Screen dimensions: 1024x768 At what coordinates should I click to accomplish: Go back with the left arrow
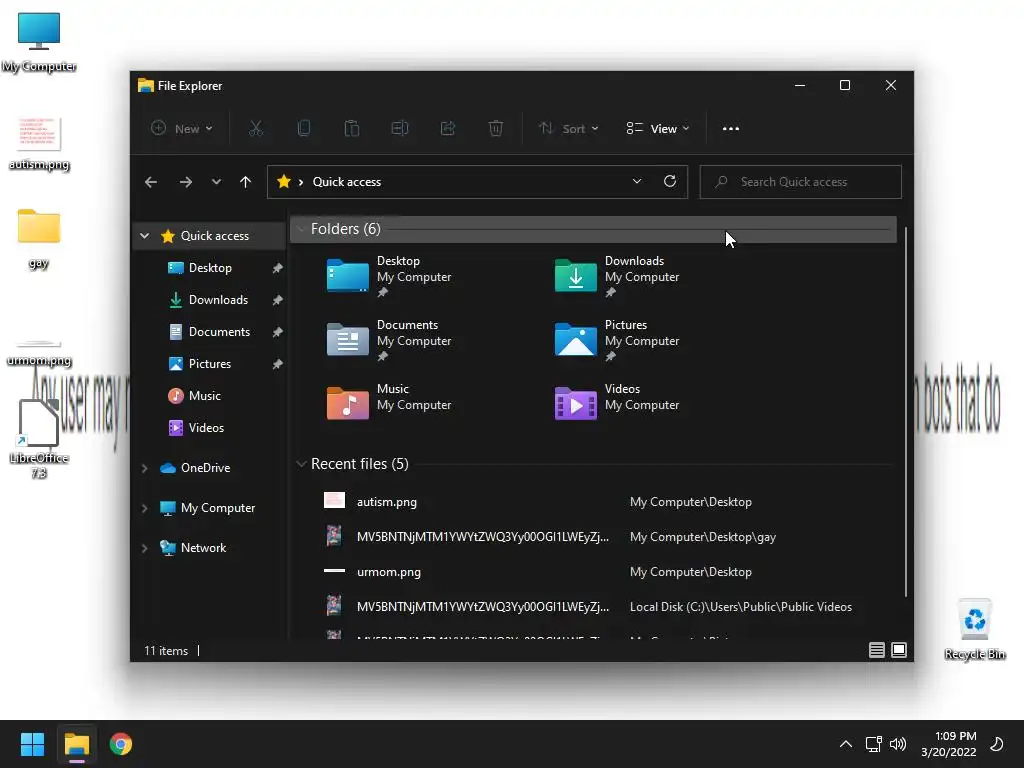151,182
